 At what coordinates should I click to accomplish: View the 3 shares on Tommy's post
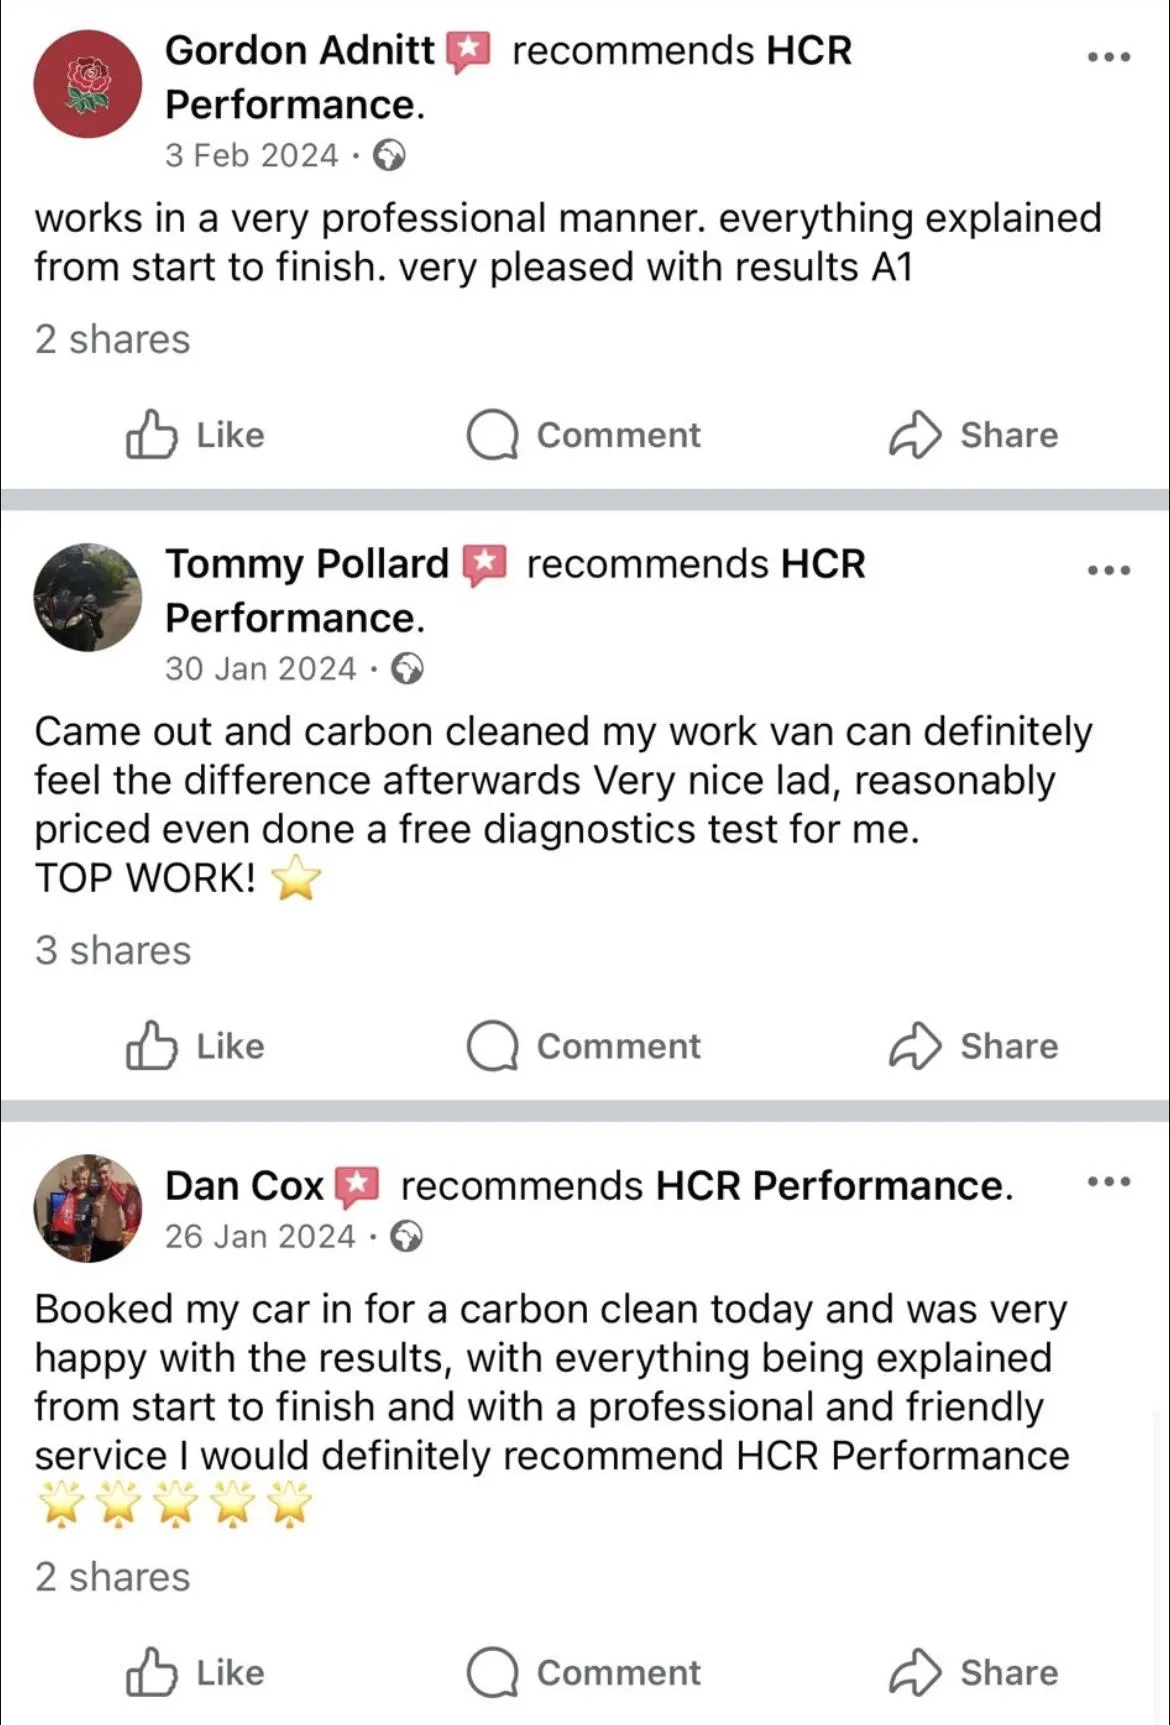coord(112,951)
